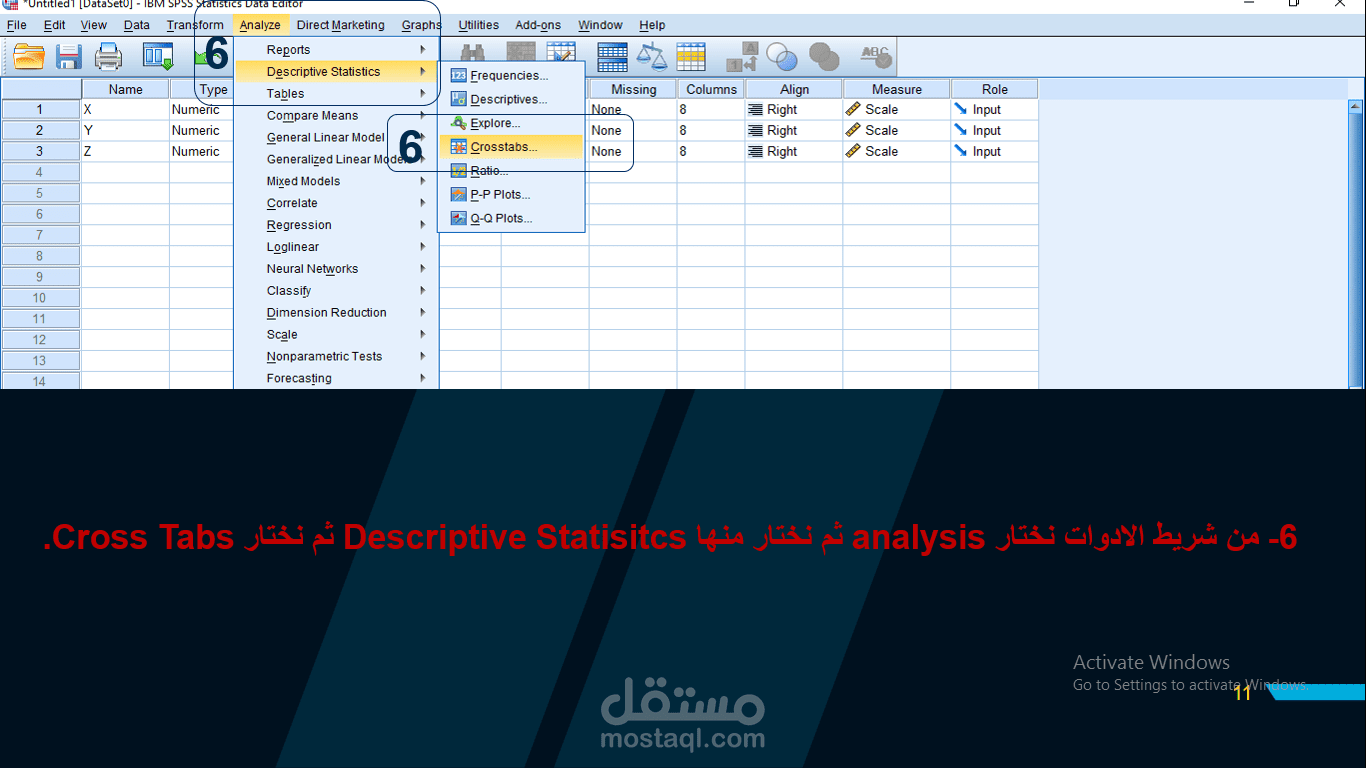Click the Split File toolbar icon
1366x768 pixels.
(611, 57)
